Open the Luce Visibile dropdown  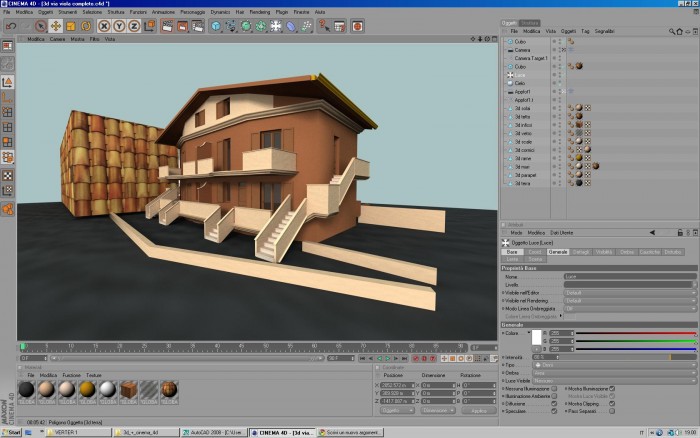point(614,381)
